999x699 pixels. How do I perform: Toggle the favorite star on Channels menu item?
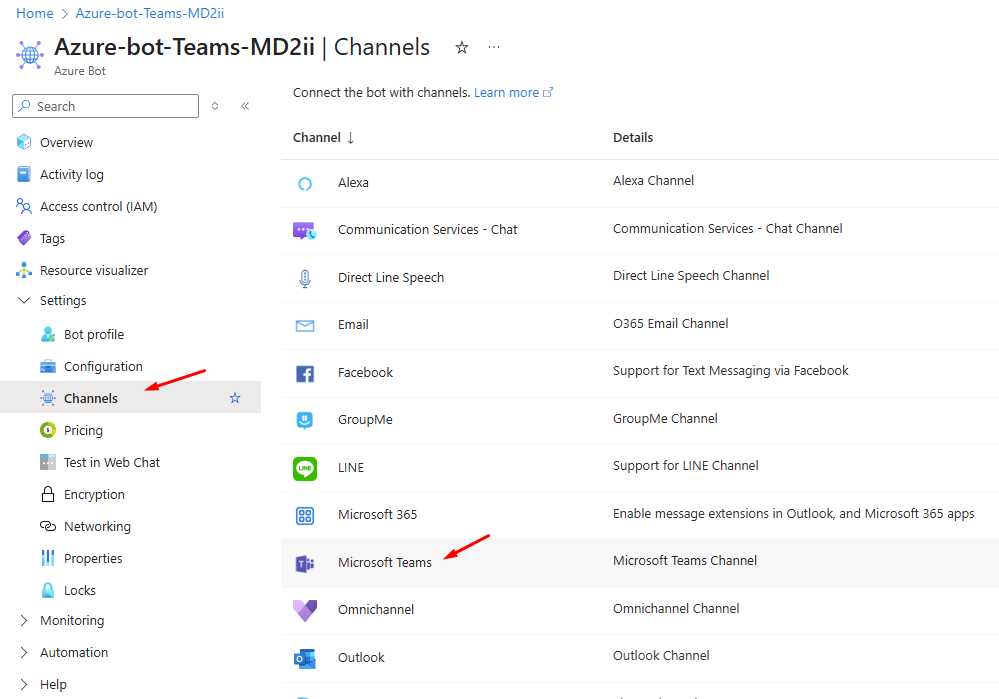235,398
